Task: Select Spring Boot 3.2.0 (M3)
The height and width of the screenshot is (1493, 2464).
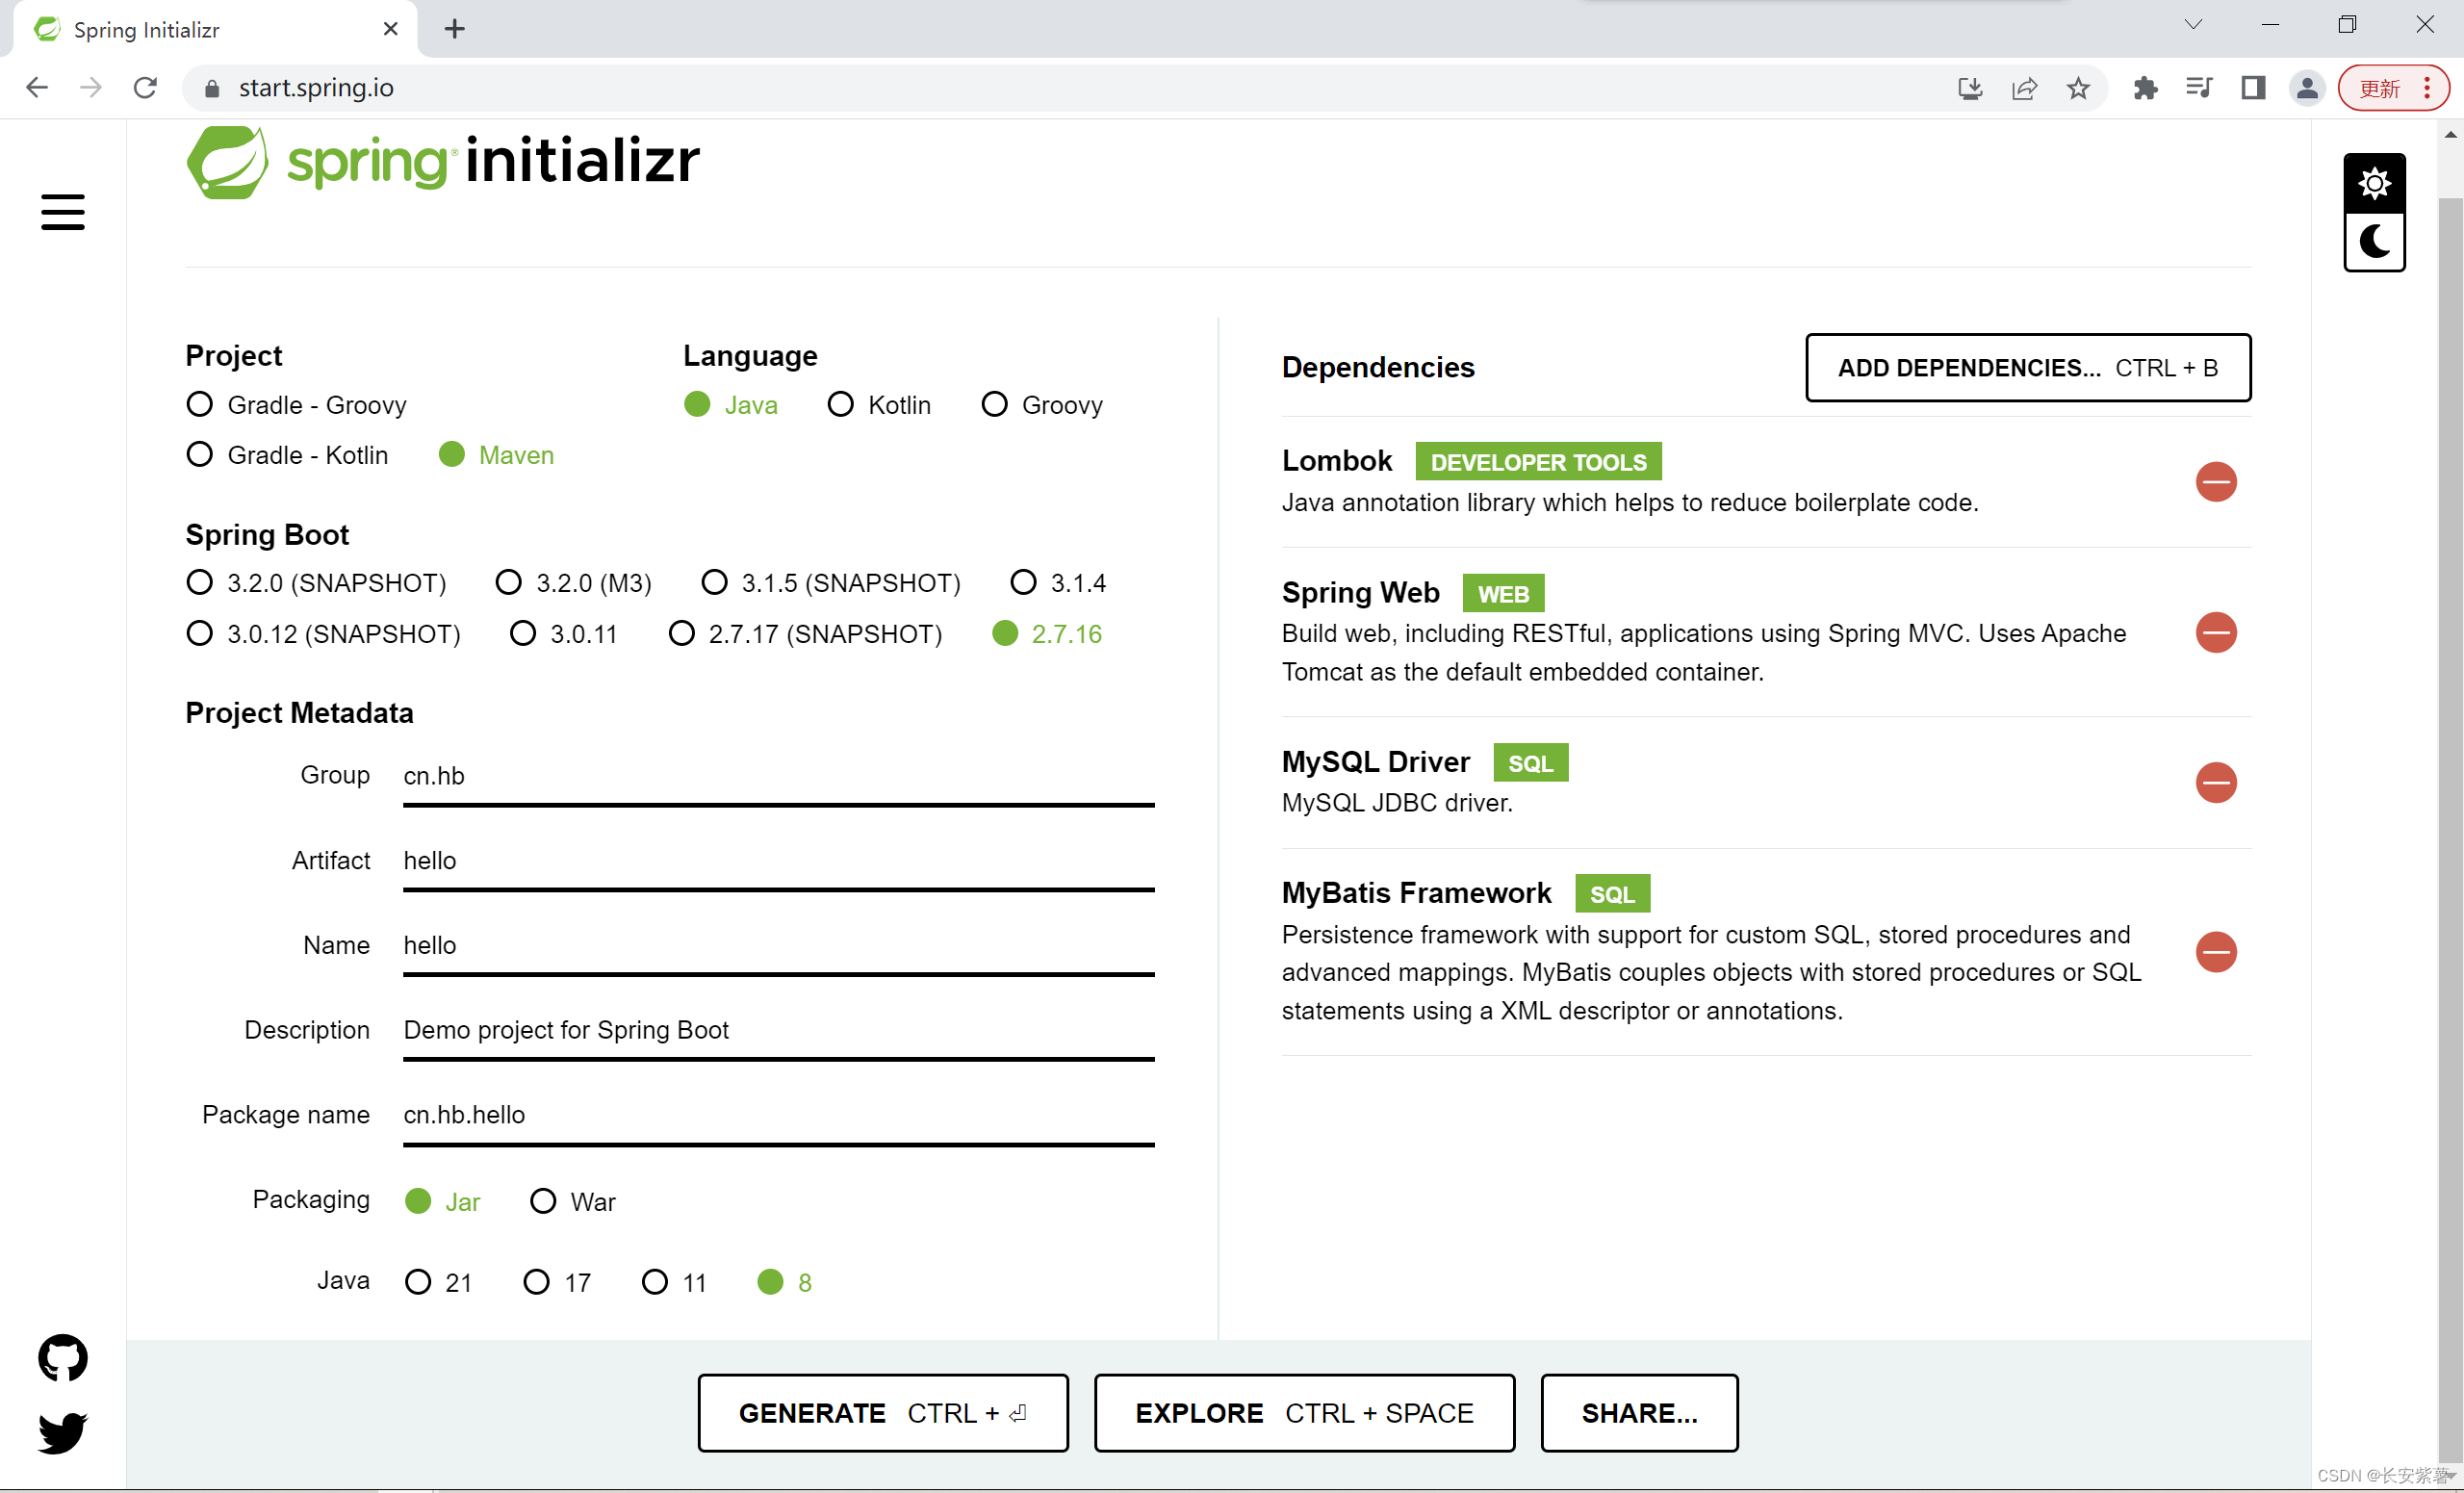Action: click(x=574, y=582)
